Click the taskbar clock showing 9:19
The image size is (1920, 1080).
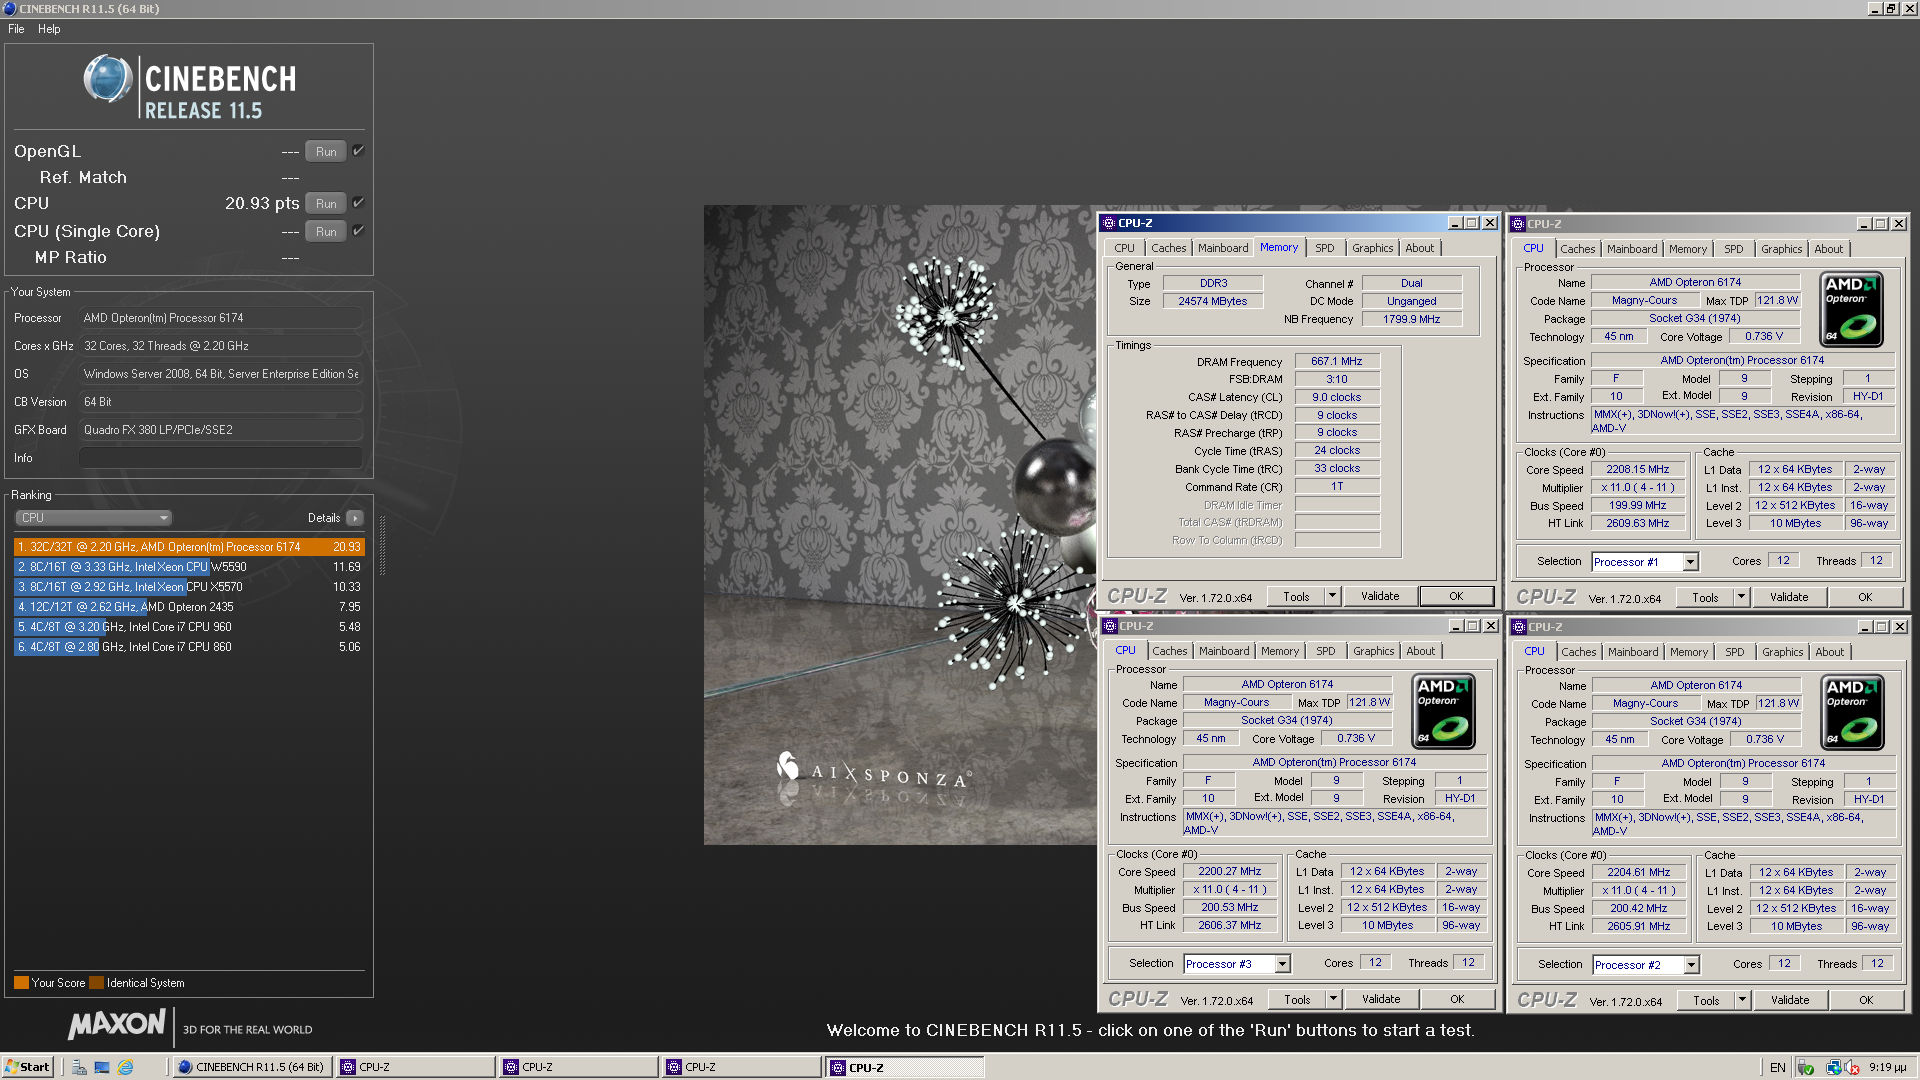point(1888,1067)
